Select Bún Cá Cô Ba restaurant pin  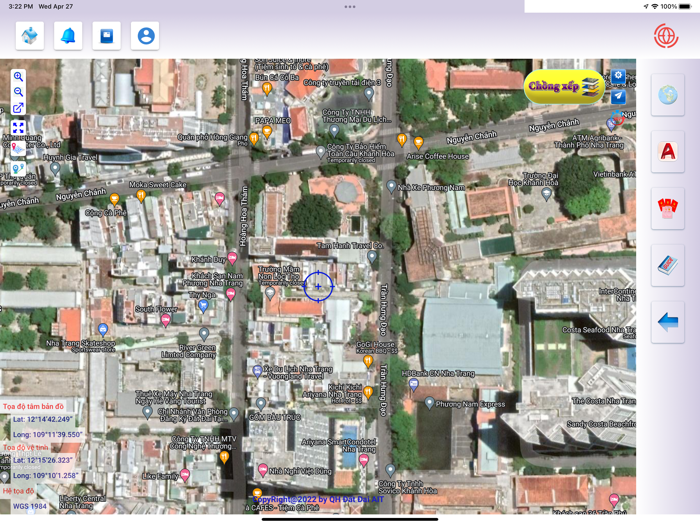(x=267, y=88)
